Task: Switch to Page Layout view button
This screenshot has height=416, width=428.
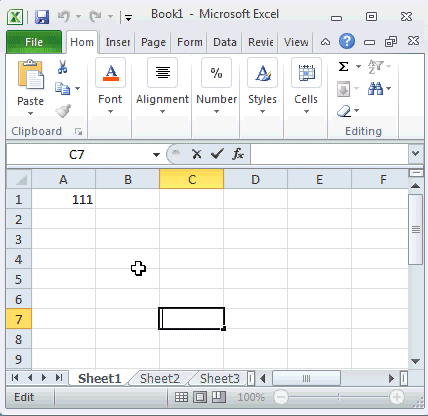Action: 200,397
